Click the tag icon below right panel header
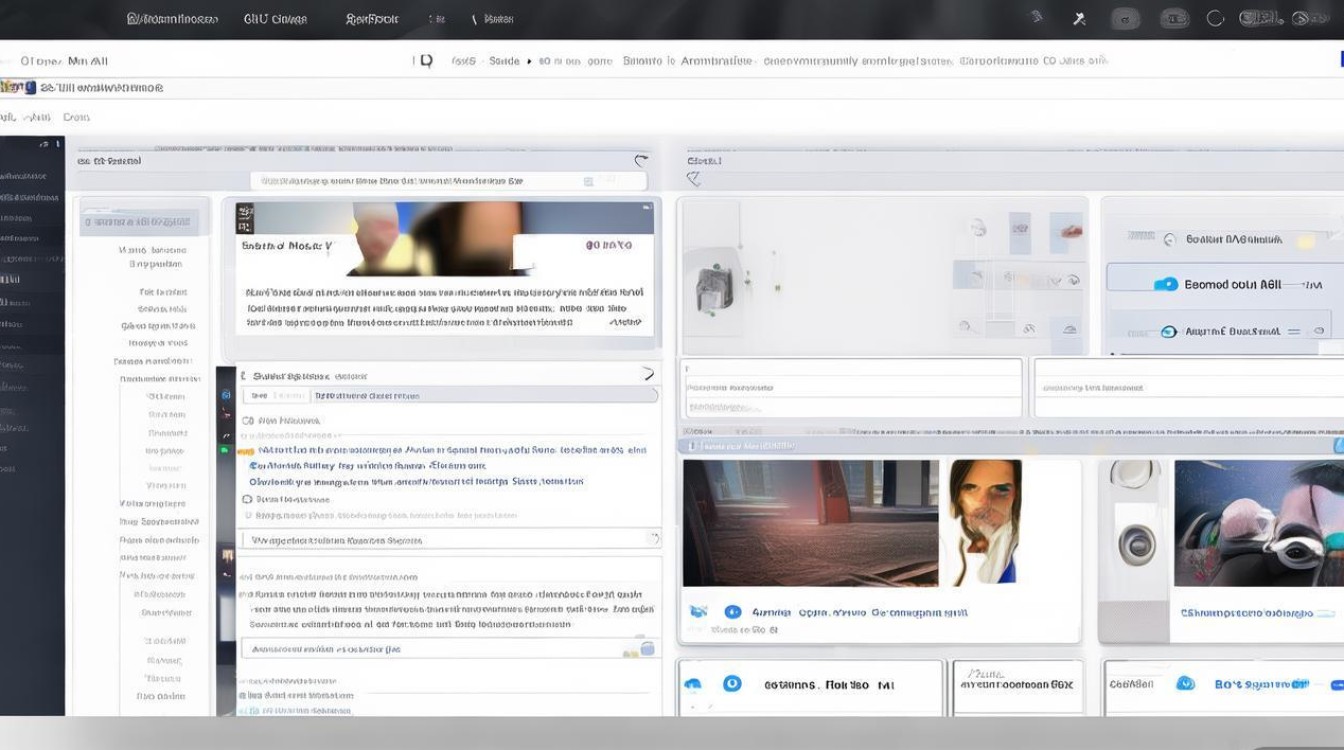This screenshot has width=1344, height=750. tap(693, 179)
